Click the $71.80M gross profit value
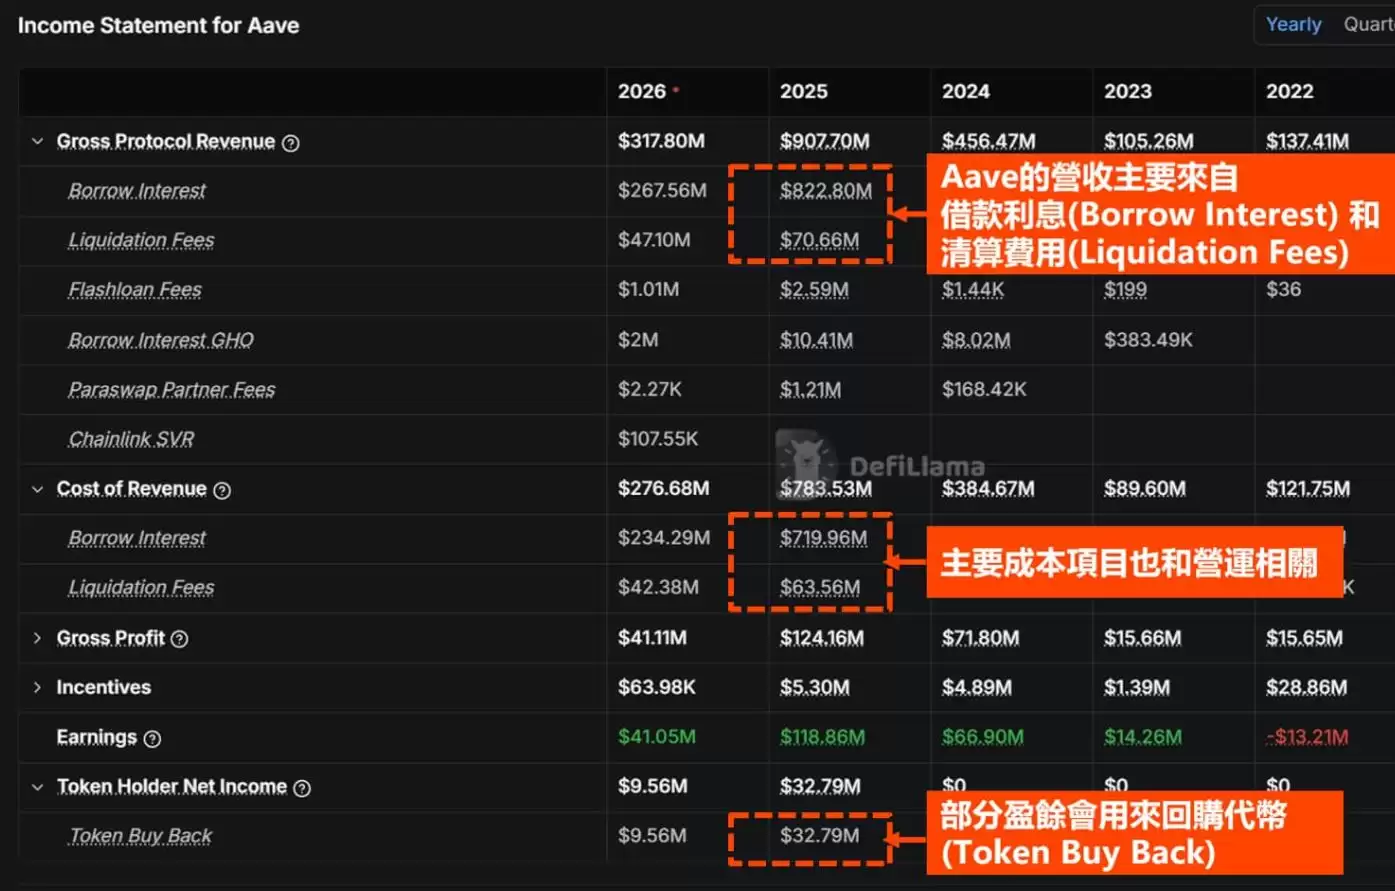This screenshot has width=1395, height=891. point(980,637)
